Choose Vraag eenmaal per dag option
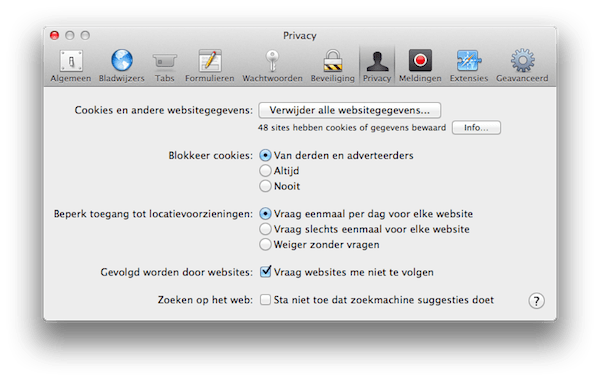This screenshot has width=600, height=381. coord(265,213)
